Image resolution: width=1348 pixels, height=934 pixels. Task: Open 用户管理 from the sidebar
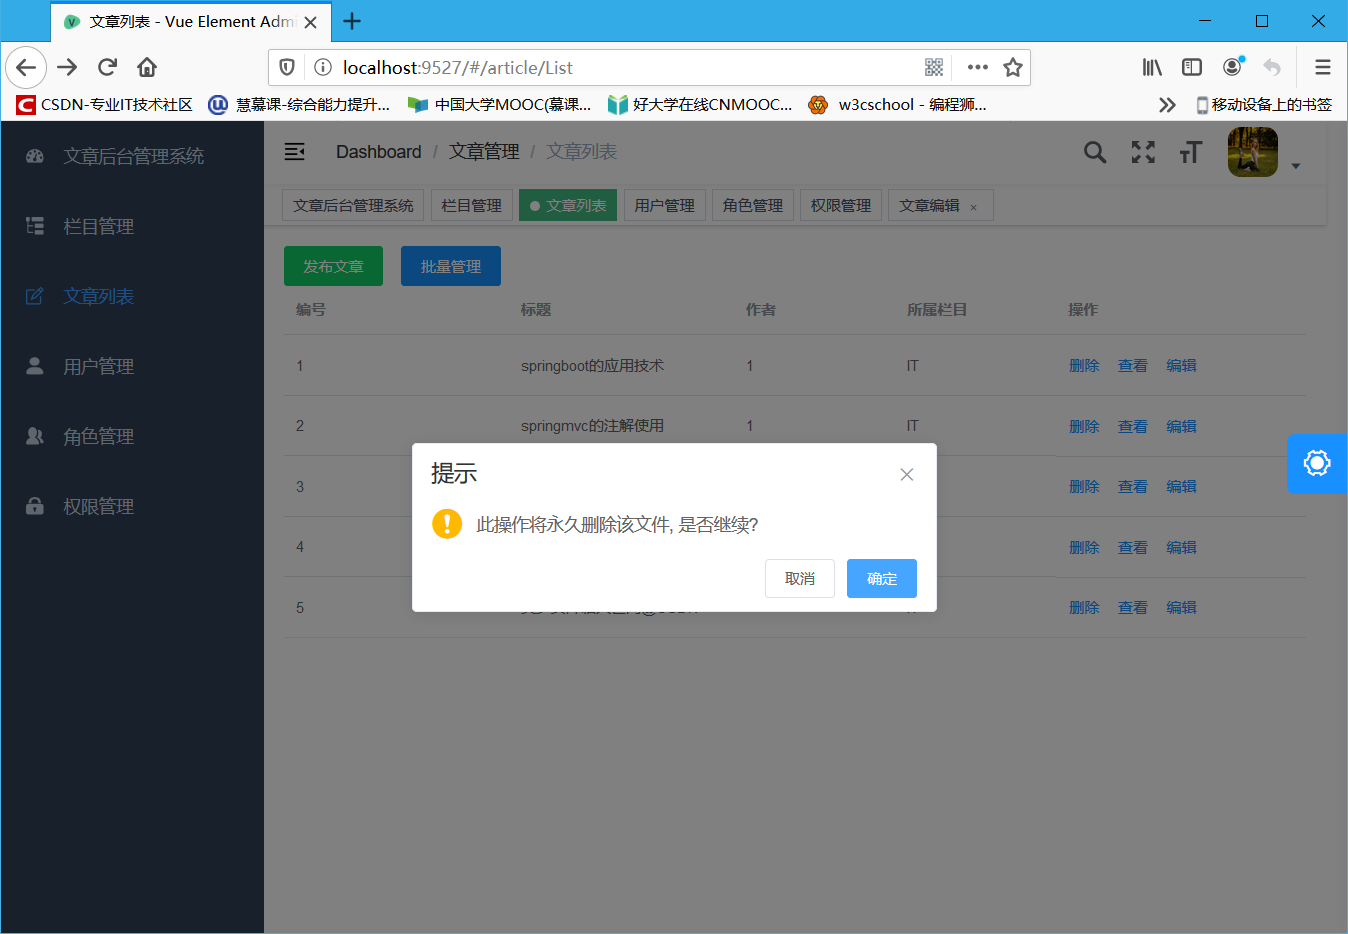pos(98,366)
